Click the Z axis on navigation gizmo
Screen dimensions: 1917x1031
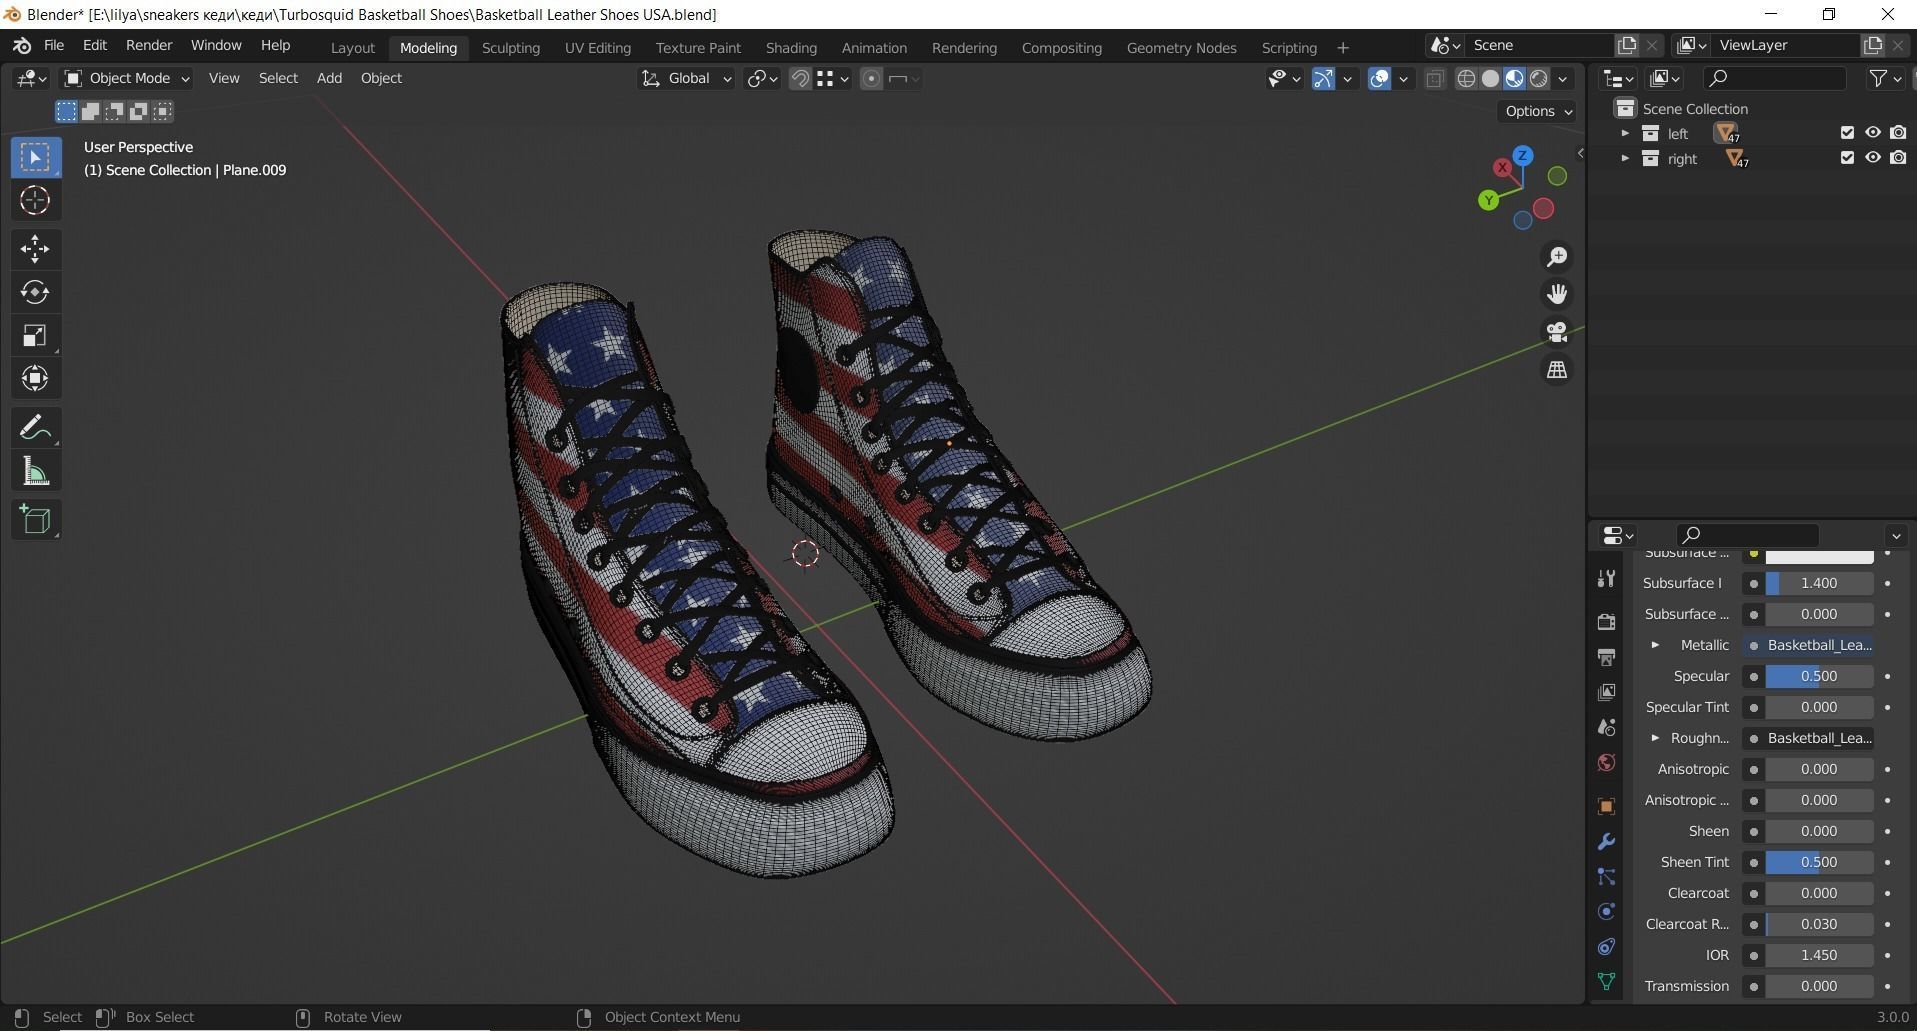(x=1523, y=156)
